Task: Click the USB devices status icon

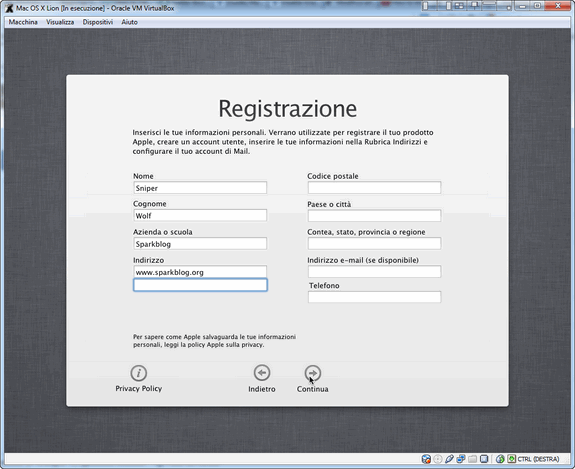Action: [x=449, y=459]
